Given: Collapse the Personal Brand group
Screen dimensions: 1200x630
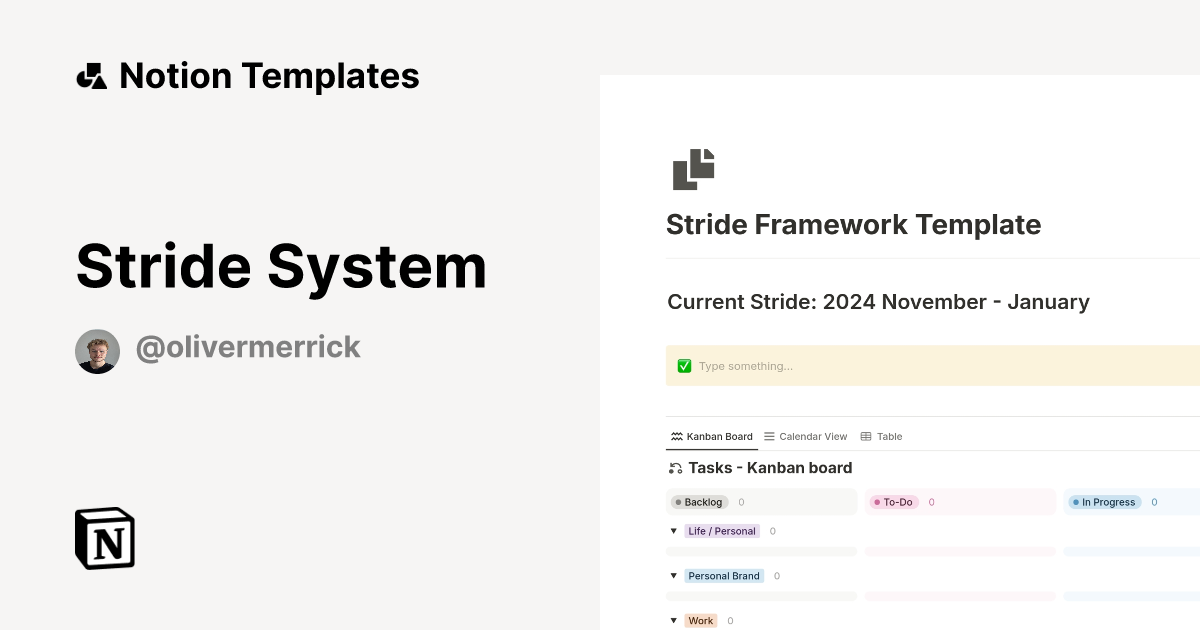Looking at the screenshot, I should click(674, 576).
